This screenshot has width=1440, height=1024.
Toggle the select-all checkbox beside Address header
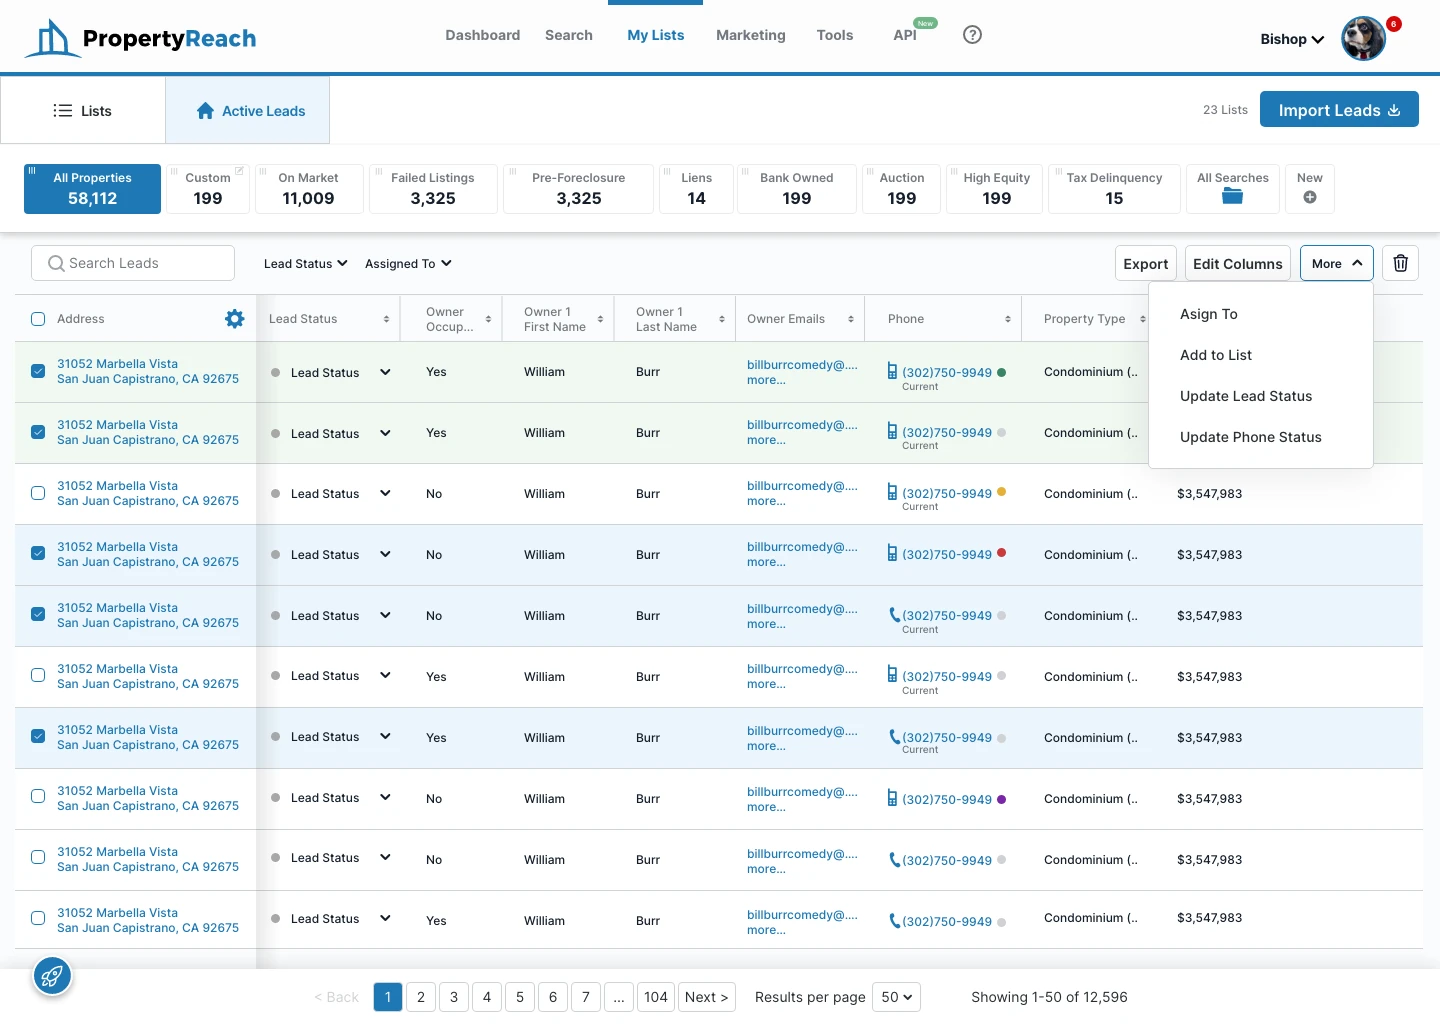point(38,319)
